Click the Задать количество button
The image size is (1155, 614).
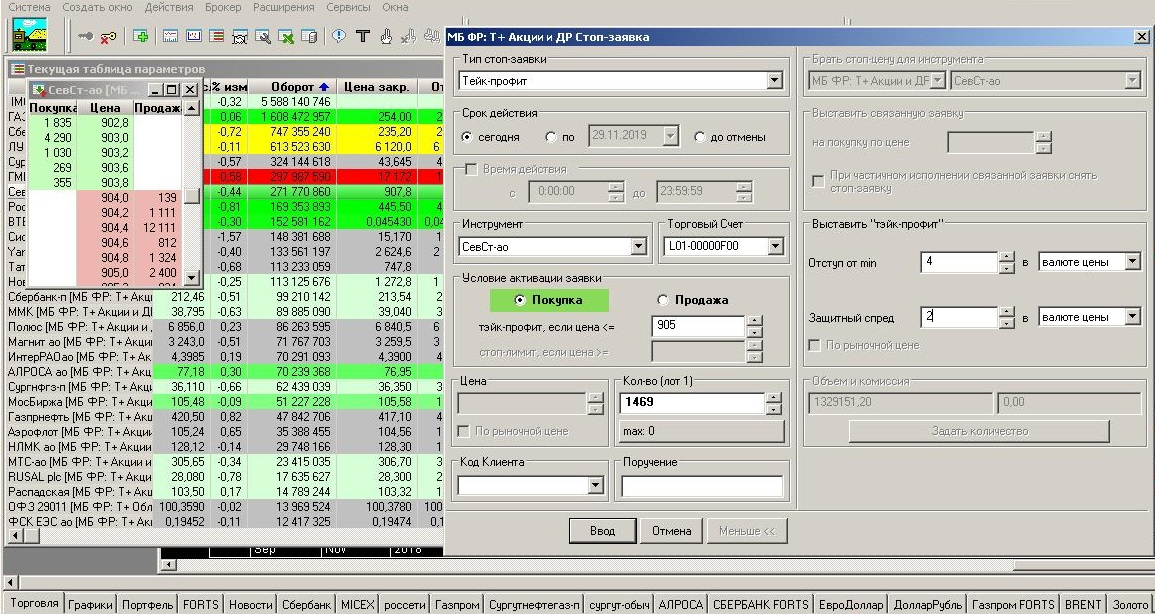[979, 431]
